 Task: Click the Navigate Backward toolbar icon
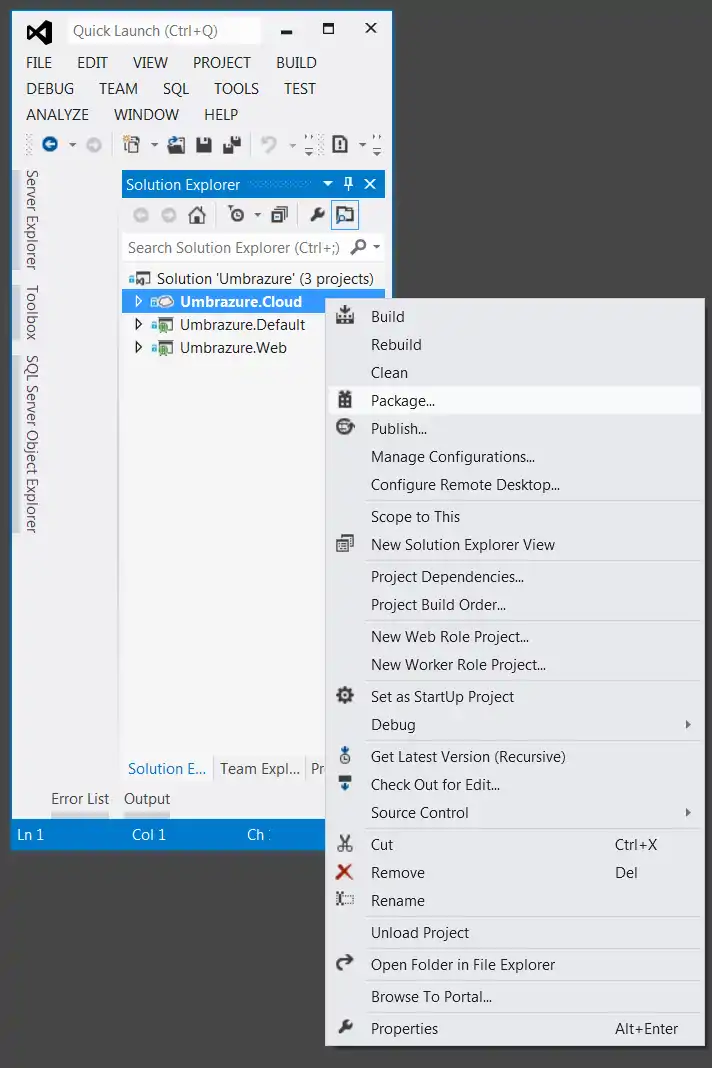(x=50, y=144)
